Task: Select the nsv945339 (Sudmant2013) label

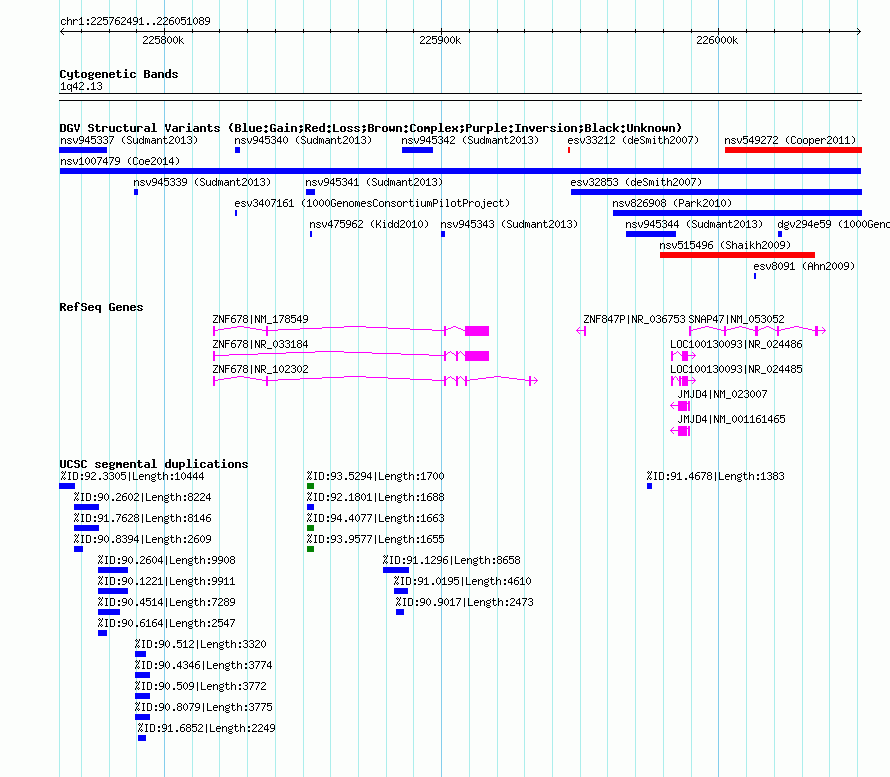Action: click(202, 182)
